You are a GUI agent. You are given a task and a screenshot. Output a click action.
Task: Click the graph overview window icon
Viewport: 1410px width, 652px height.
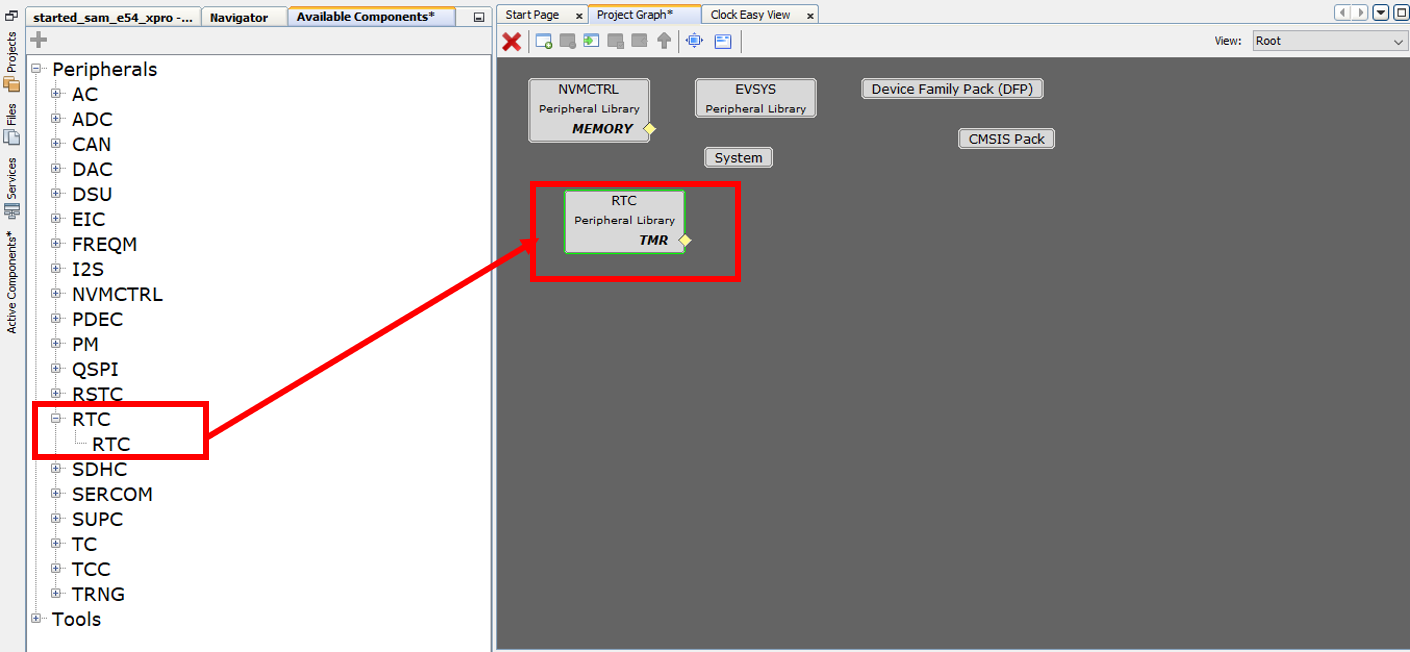click(723, 42)
